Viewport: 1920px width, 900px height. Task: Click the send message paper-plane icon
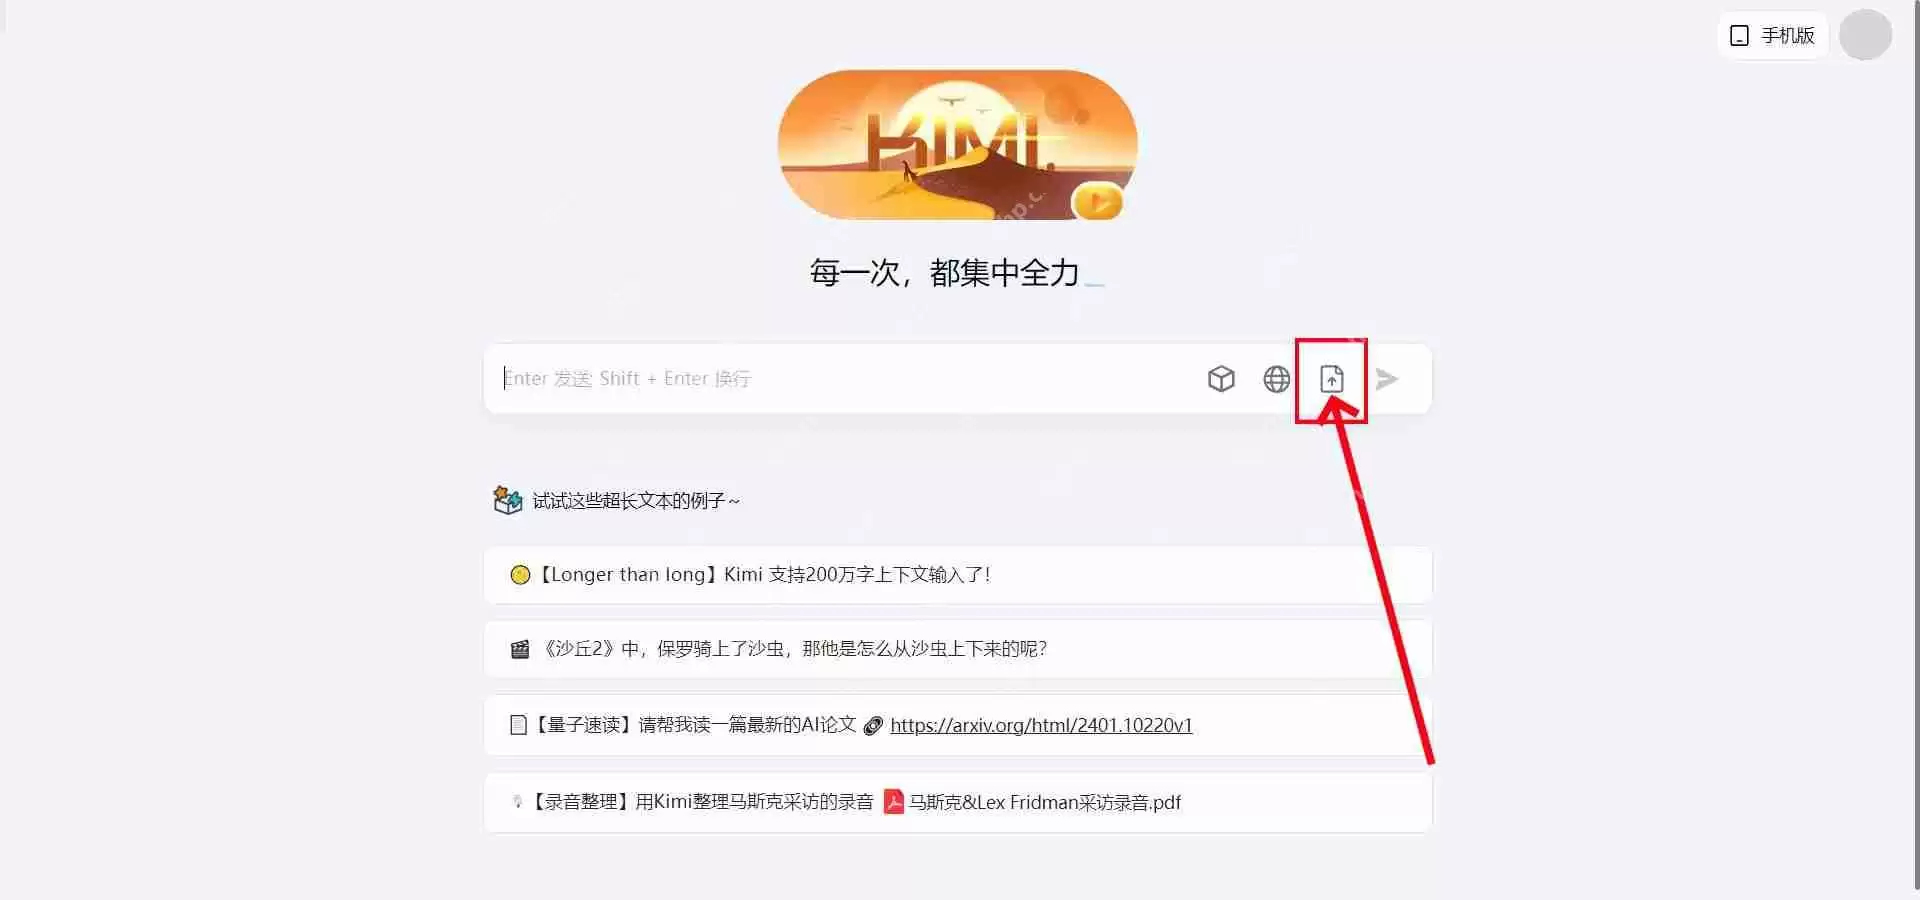tap(1387, 378)
